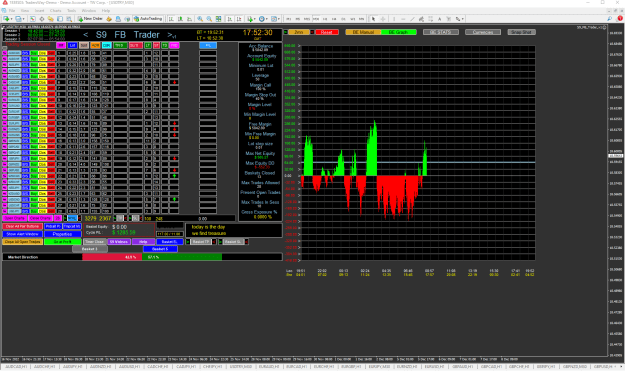Click the Cycle P/L value
Viewport: 625px width, 371px height.
(x=124, y=232)
